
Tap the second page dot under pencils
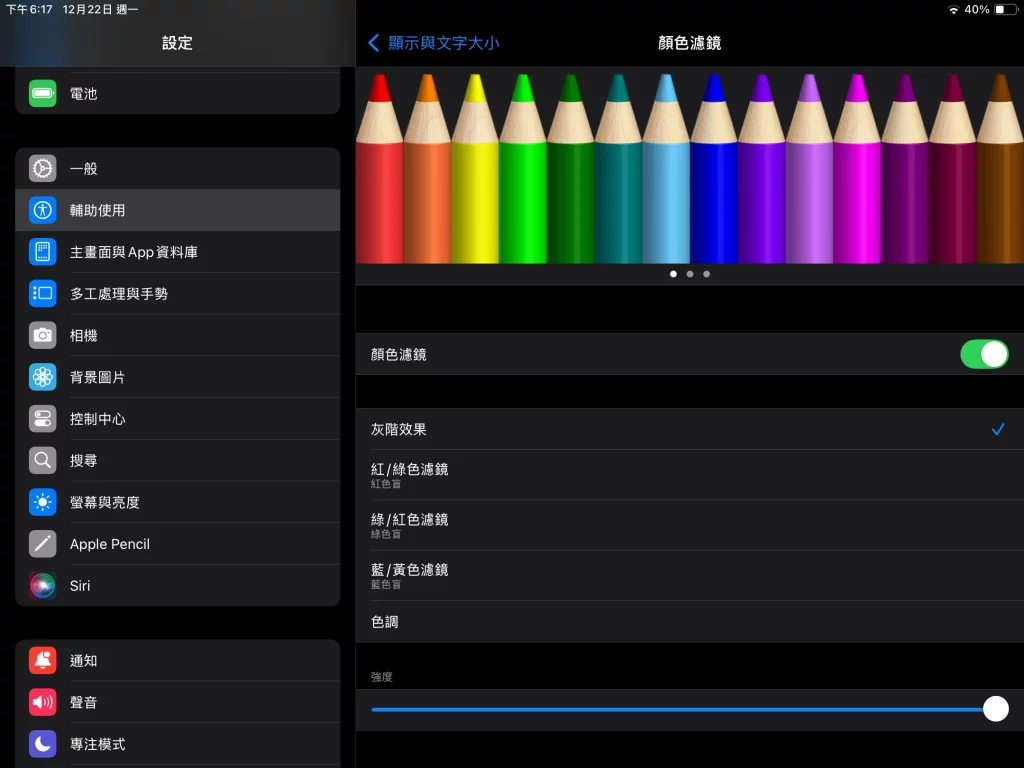[690, 273]
